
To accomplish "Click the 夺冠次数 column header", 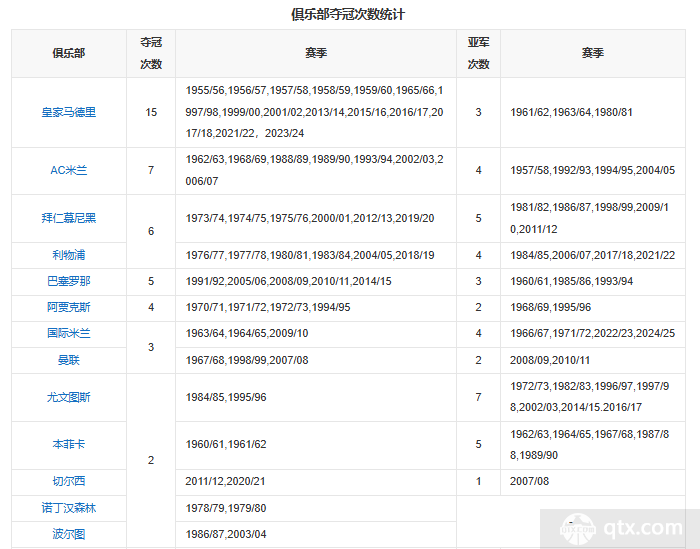I will tap(151, 53).
